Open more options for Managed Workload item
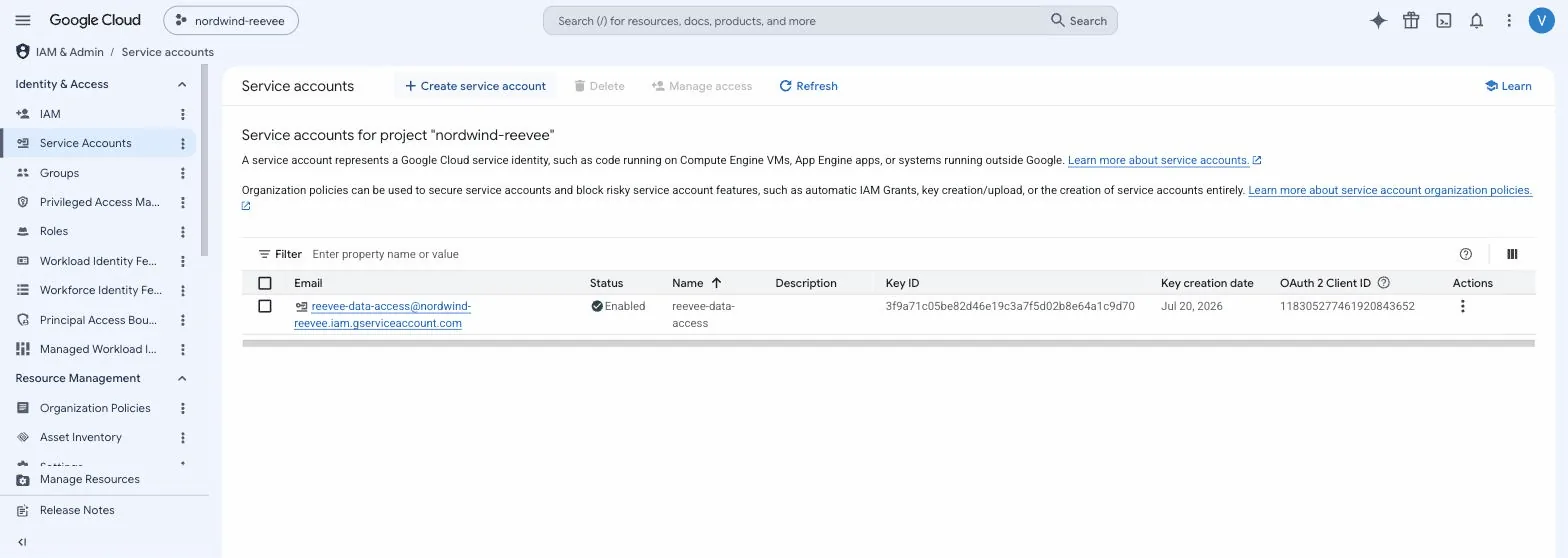1568x558 pixels. (x=182, y=349)
